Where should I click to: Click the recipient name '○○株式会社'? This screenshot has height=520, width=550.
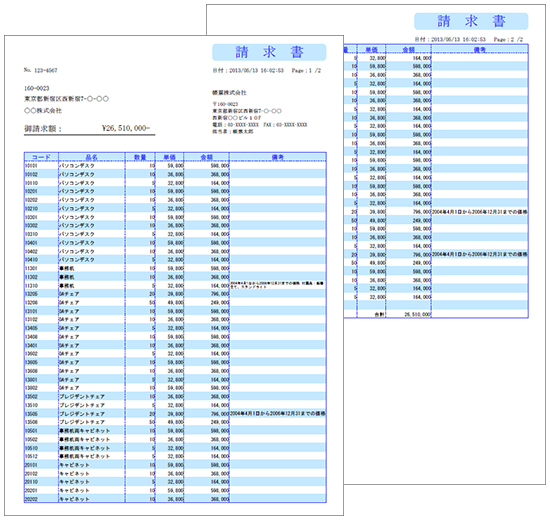(43, 111)
